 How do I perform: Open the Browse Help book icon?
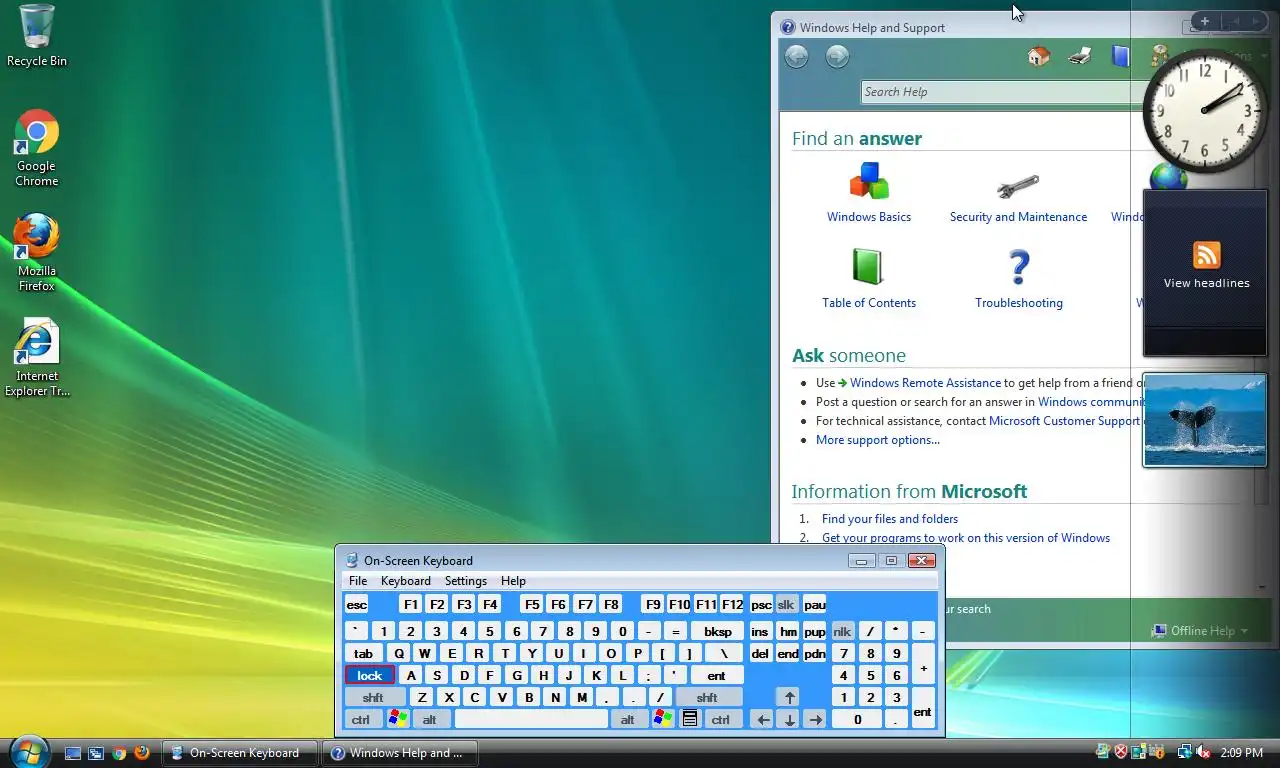[1121, 56]
